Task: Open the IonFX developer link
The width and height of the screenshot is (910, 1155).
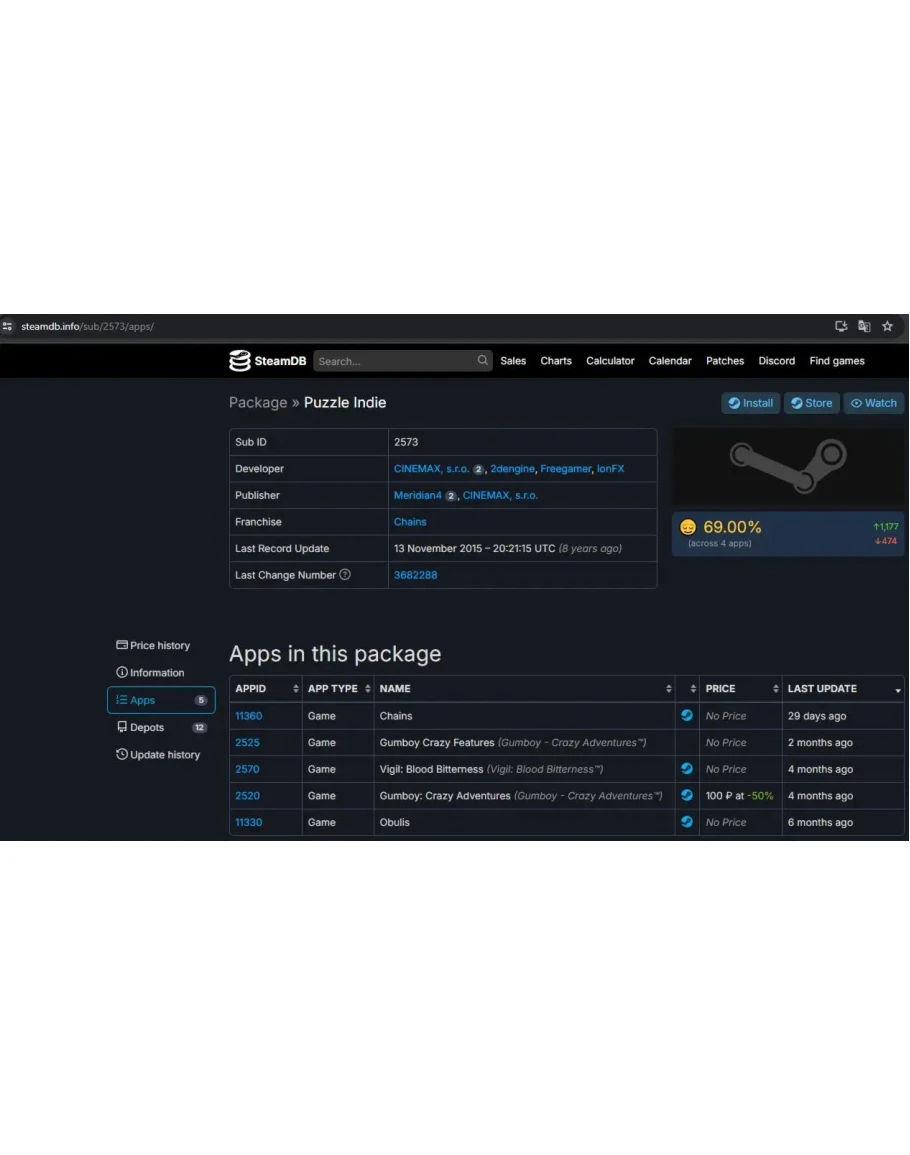Action: [610, 468]
